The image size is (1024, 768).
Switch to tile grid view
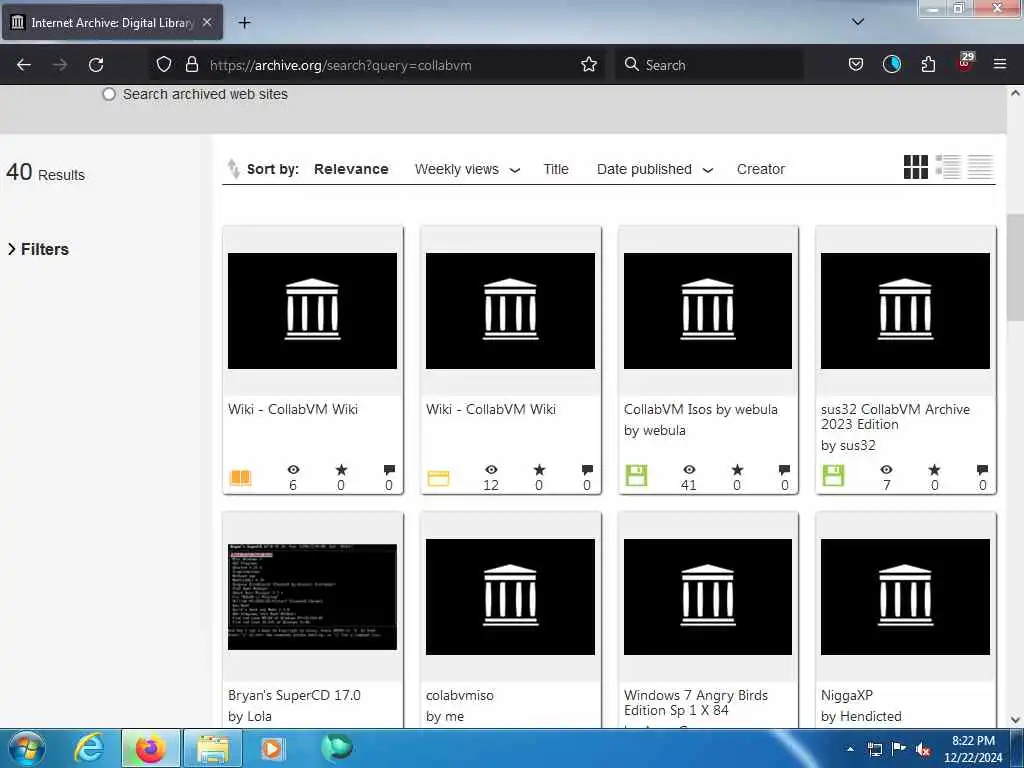point(916,167)
